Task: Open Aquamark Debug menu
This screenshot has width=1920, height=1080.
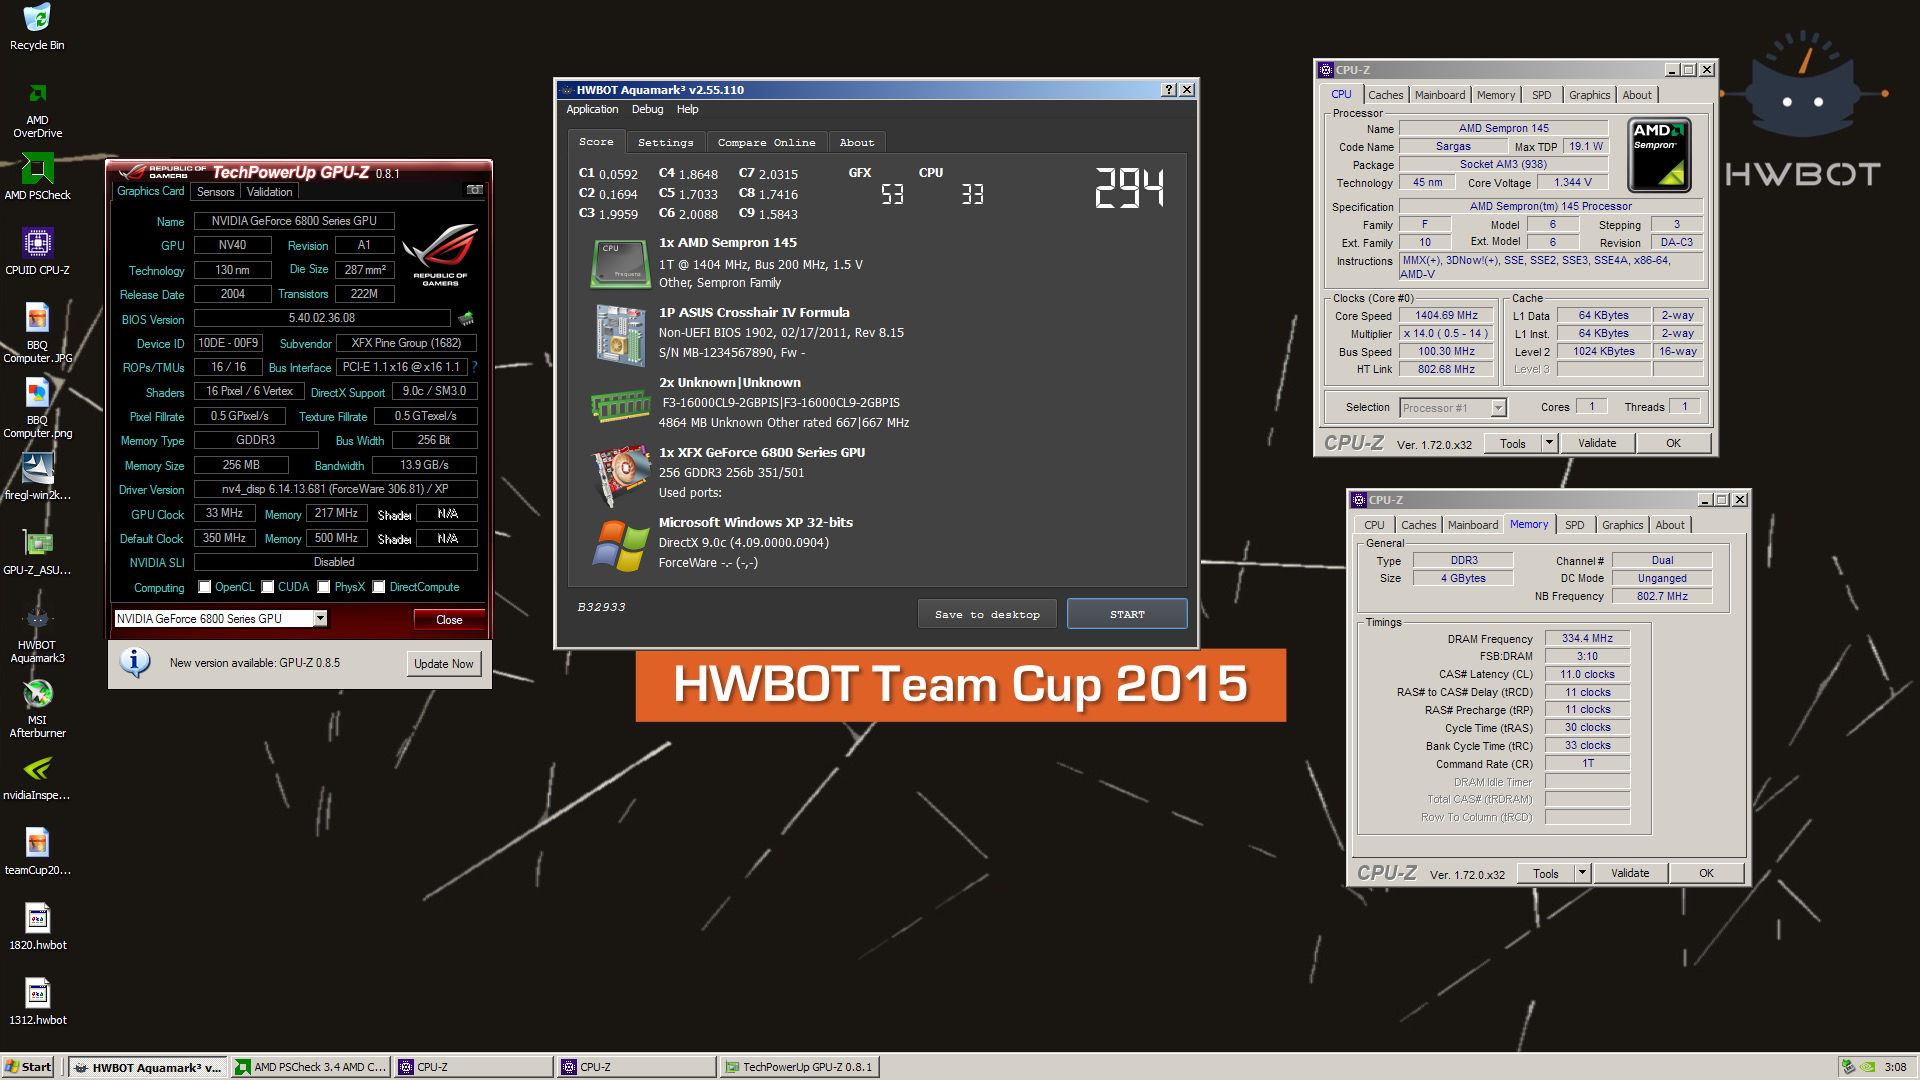Action: pyautogui.click(x=647, y=110)
